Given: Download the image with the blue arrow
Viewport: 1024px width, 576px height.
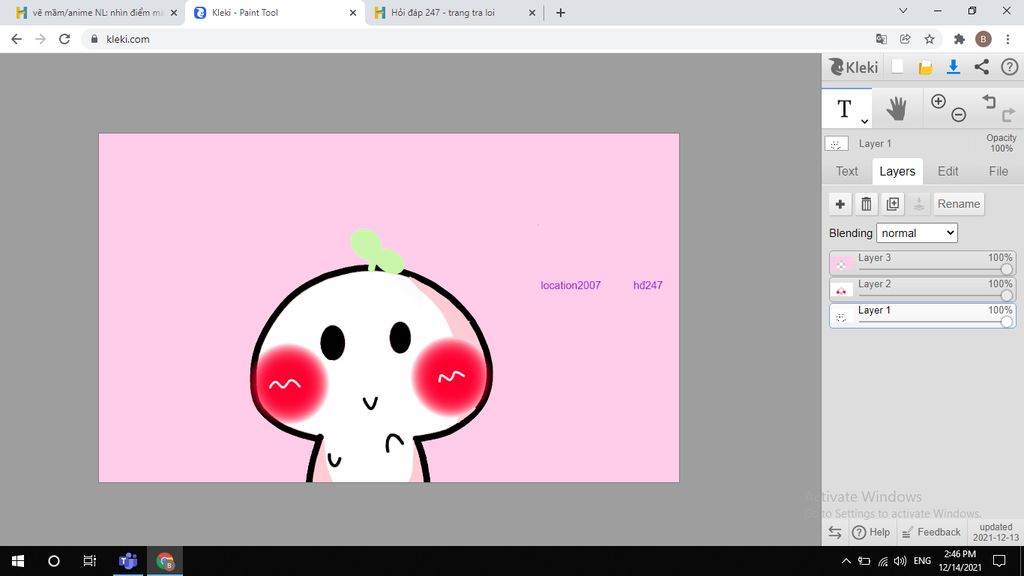Looking at the screenshot, I should pos(953,67).
